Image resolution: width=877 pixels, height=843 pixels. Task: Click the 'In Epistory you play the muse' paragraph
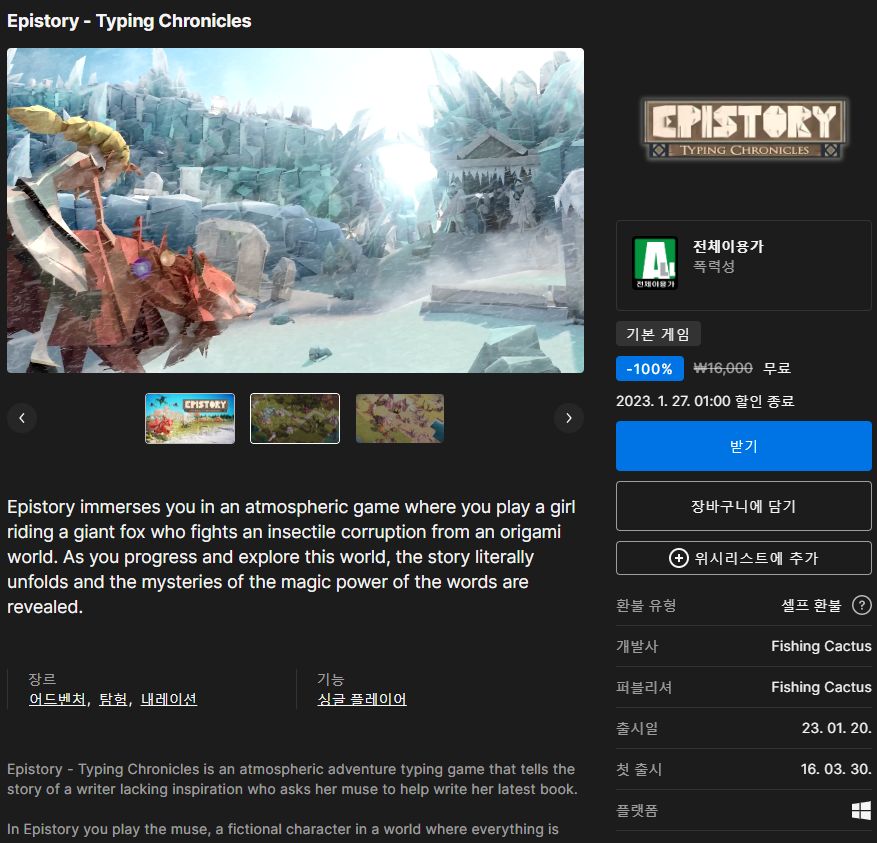coord(283,829)
